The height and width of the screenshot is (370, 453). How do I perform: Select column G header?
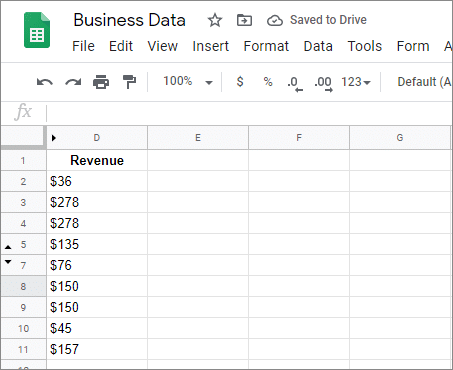point(400,138)
